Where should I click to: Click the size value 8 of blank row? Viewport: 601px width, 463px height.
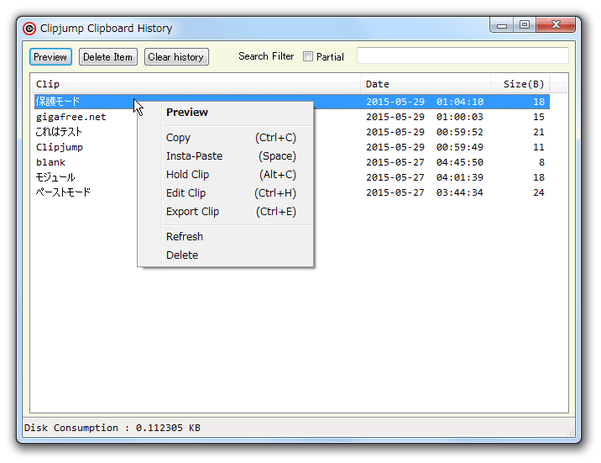click(542, 163)
